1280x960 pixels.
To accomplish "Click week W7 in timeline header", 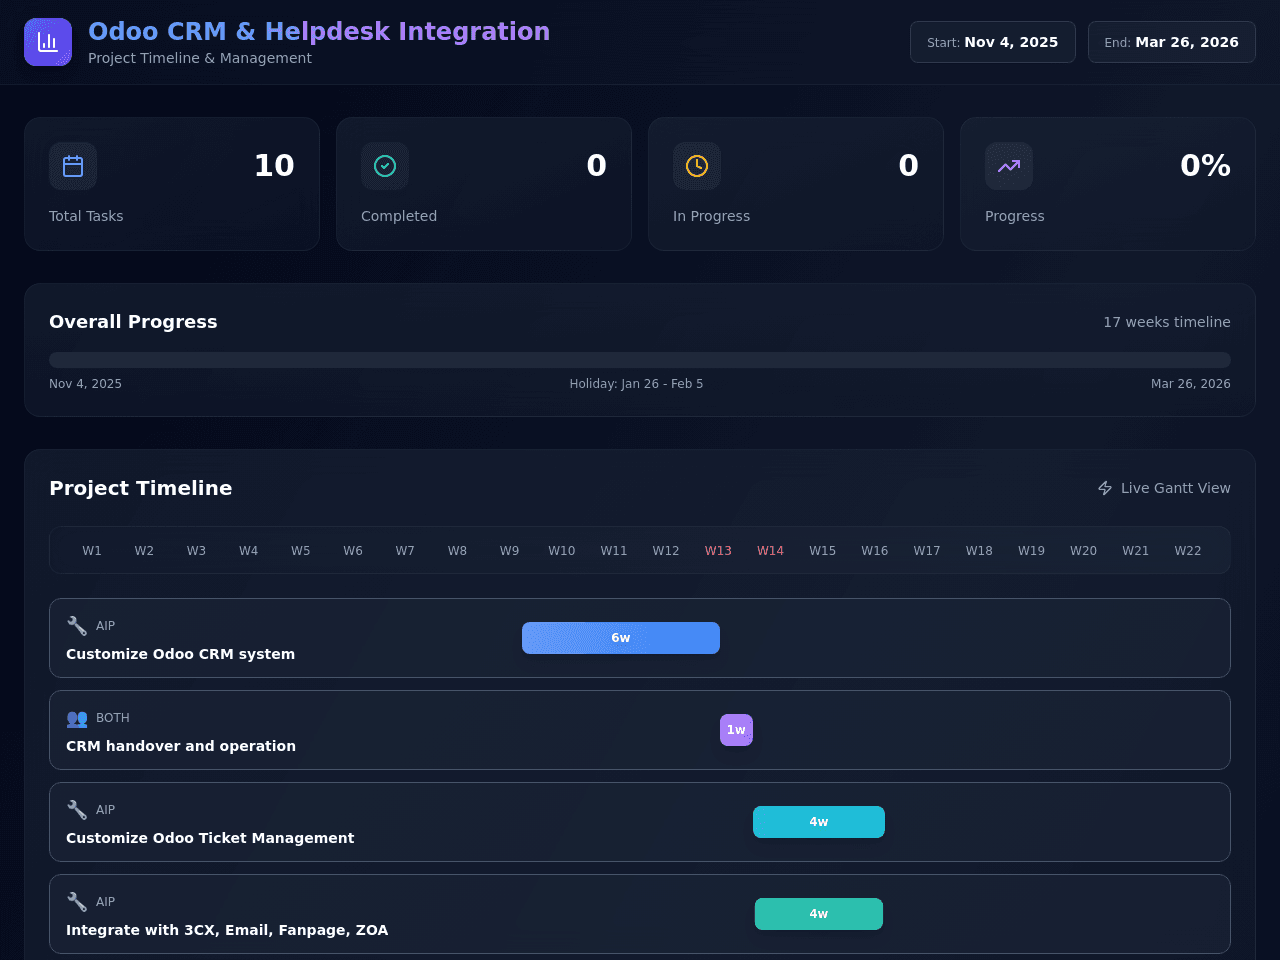I will pos(405,551).
